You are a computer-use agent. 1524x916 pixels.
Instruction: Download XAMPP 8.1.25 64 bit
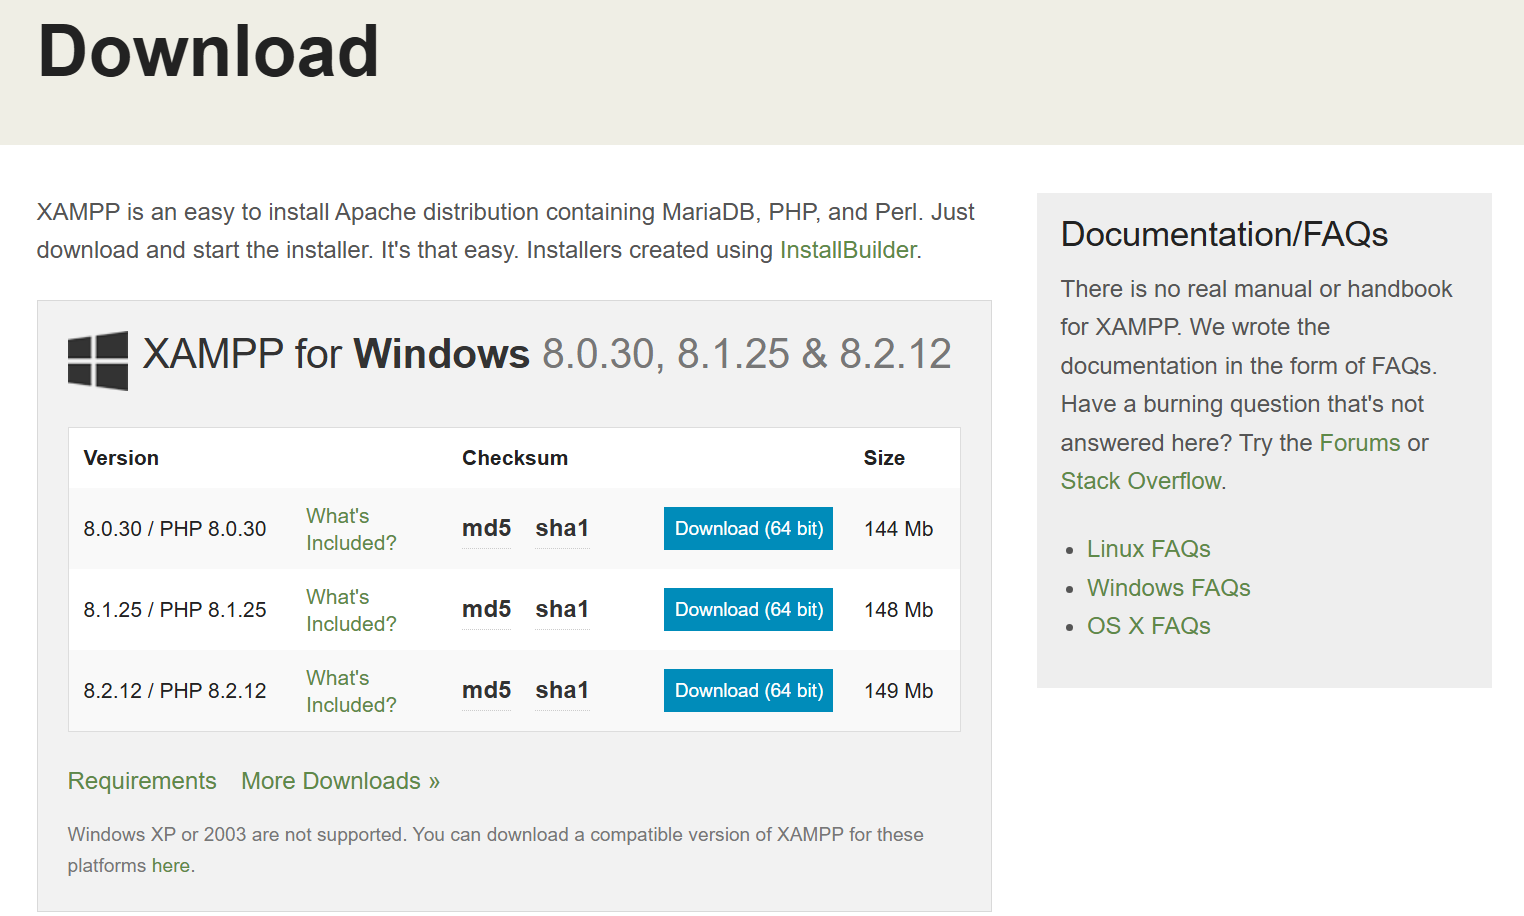pos(748,609)
